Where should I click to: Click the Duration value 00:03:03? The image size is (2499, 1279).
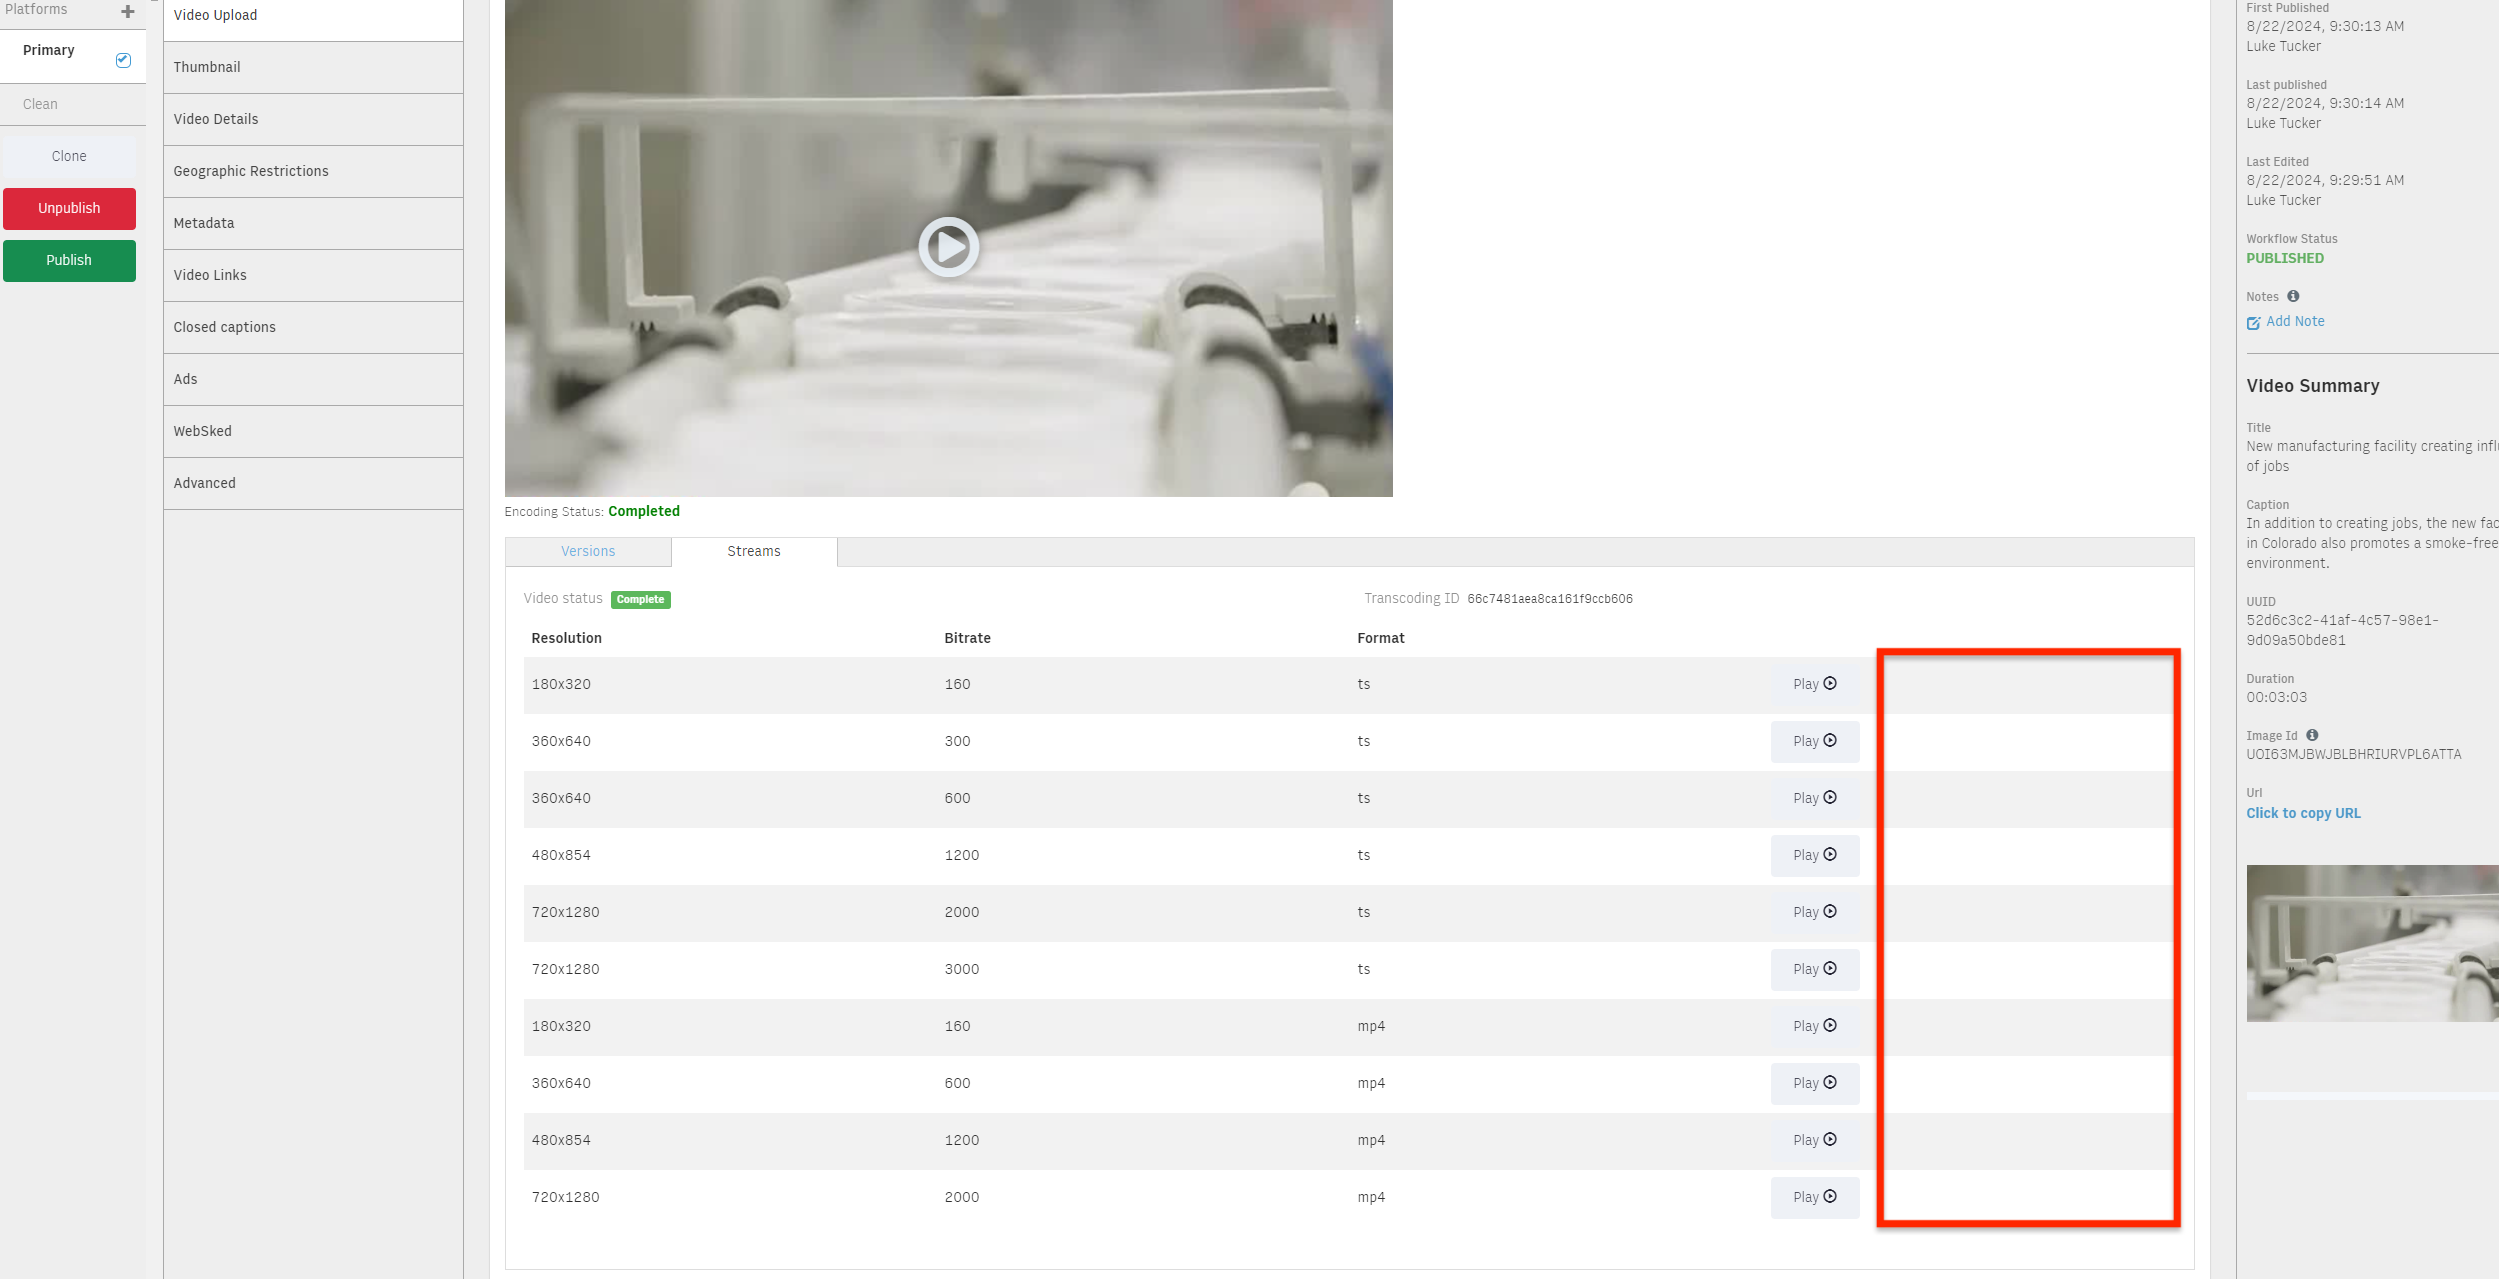pos(2276,697)
